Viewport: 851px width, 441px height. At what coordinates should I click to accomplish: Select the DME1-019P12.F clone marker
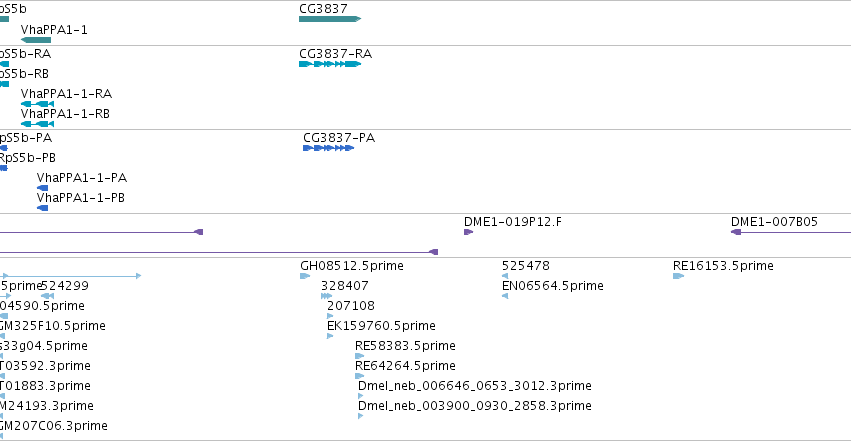click(468, 232)
